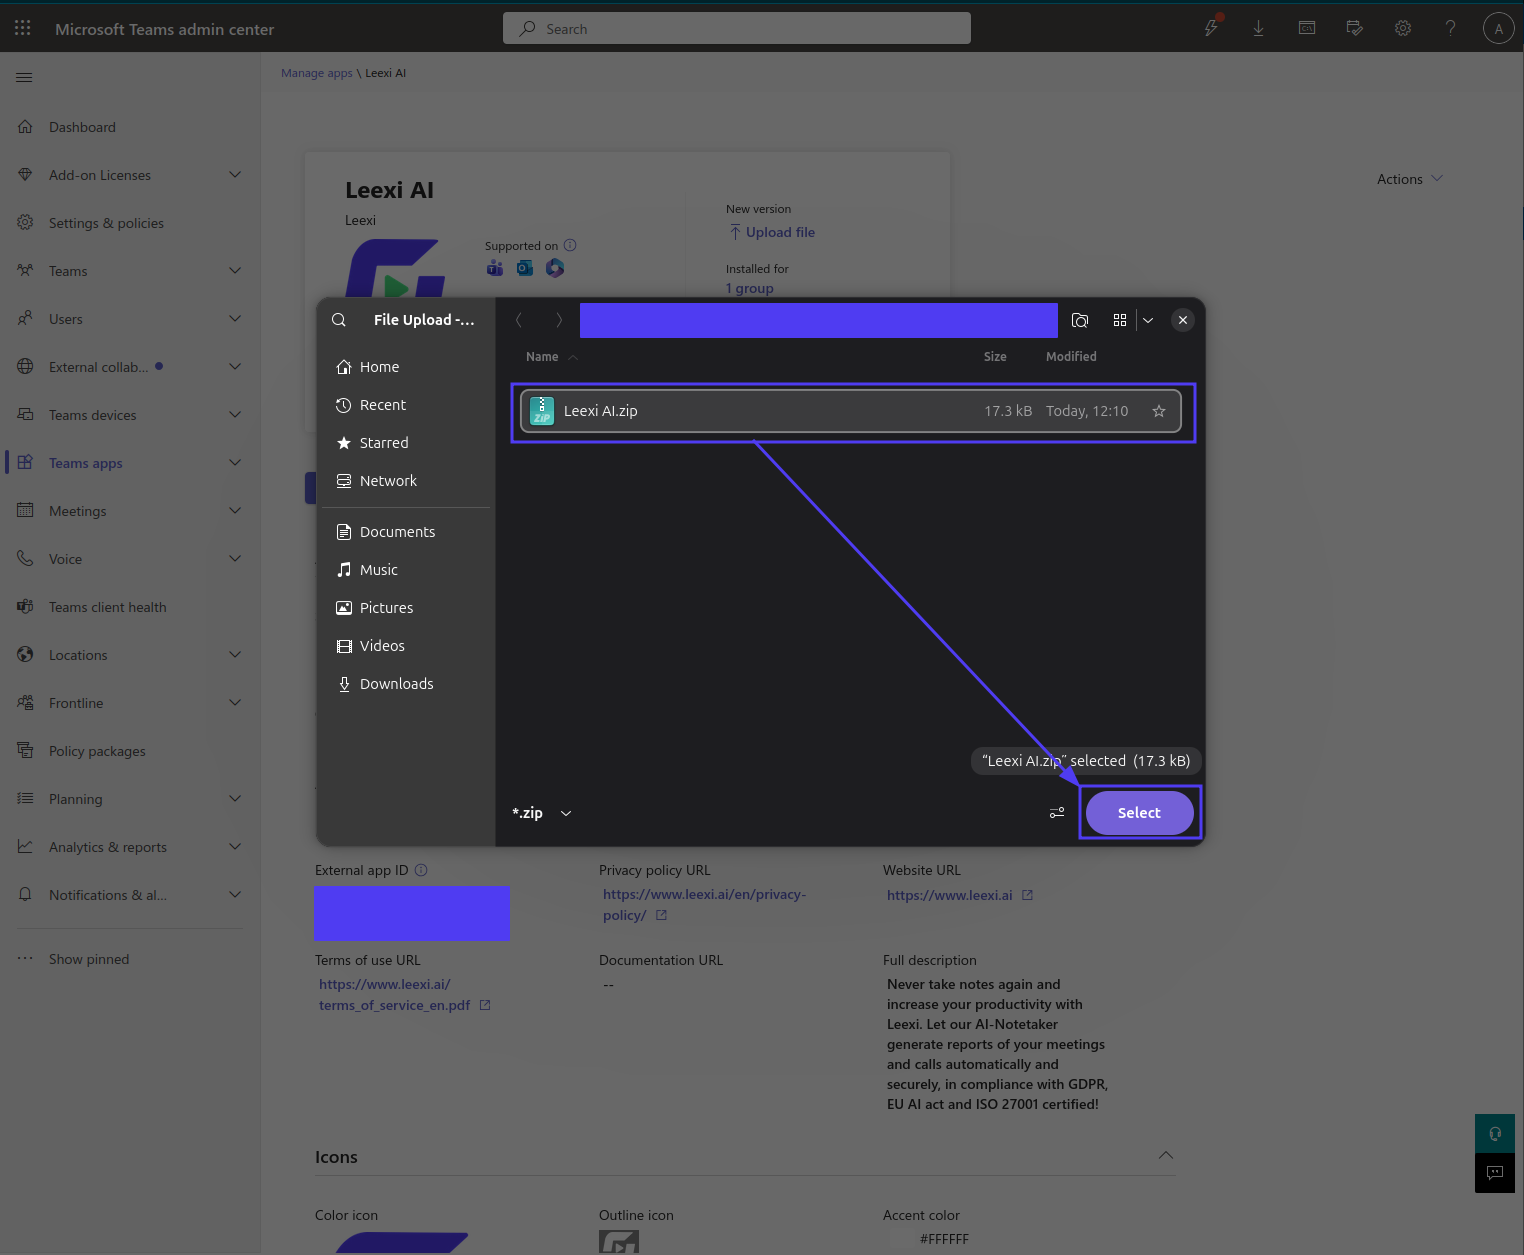Follow the Manage apps breadcrumb
Image resolution: width=1524 pixels, height=1255 pixels.
(x=317, y=73)
